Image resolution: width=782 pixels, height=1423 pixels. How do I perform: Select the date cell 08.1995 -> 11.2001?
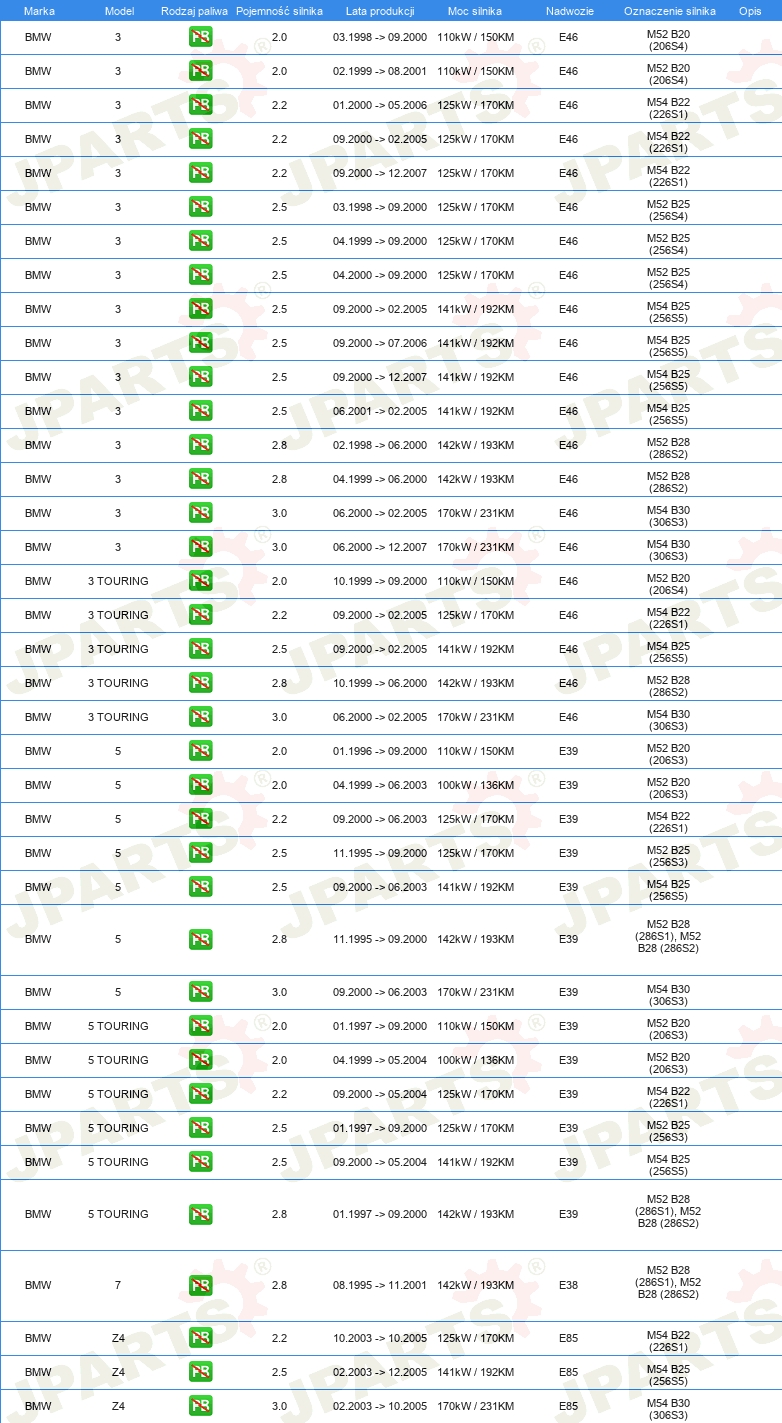pos(380,1285)
